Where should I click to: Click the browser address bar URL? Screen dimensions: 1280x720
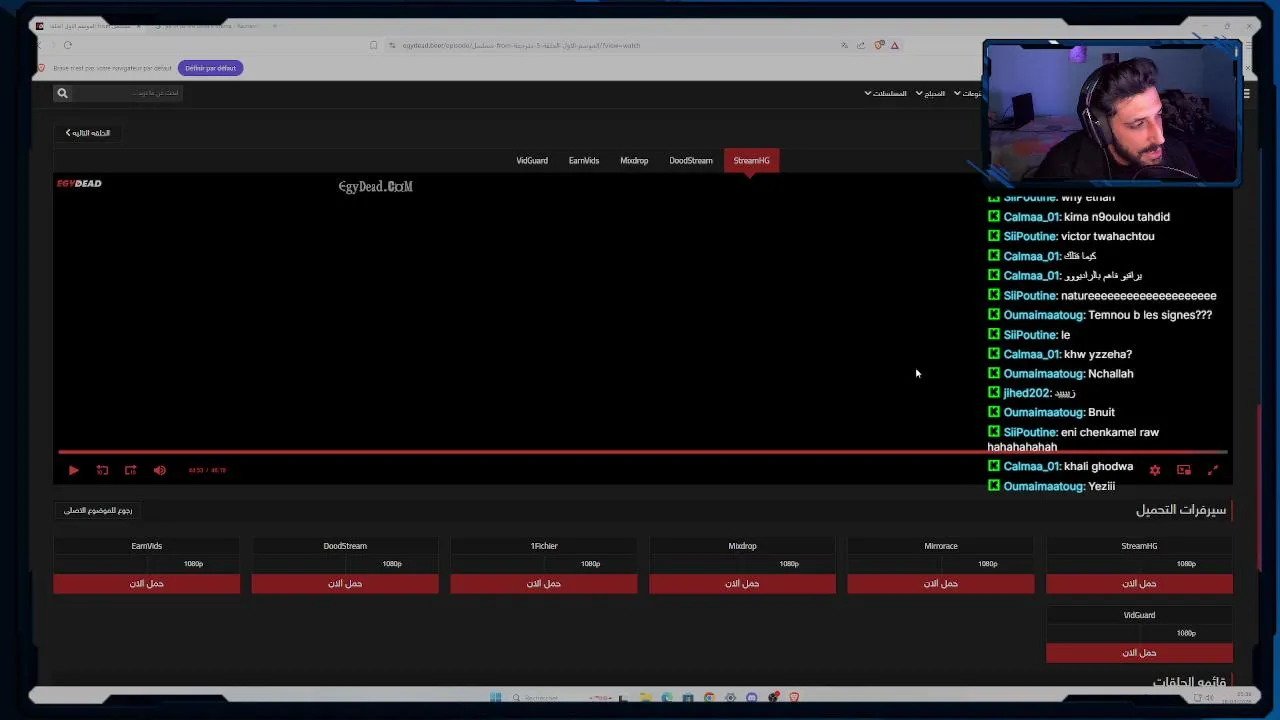(x=521, y=45)
